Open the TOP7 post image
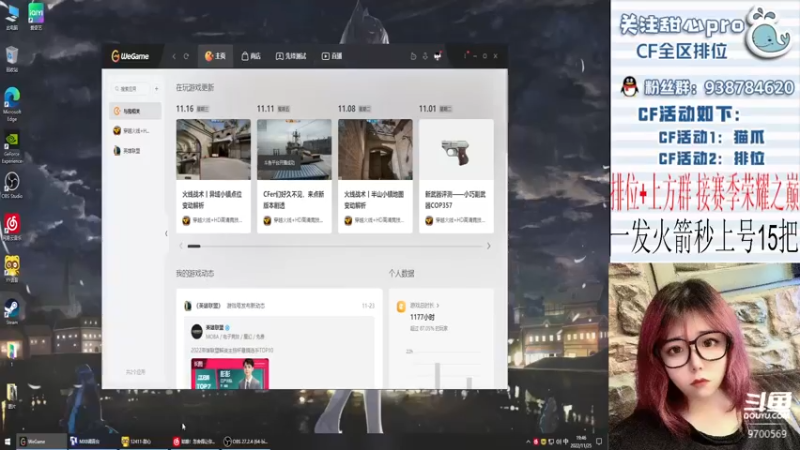800x450 pixels. click(230, 373)
